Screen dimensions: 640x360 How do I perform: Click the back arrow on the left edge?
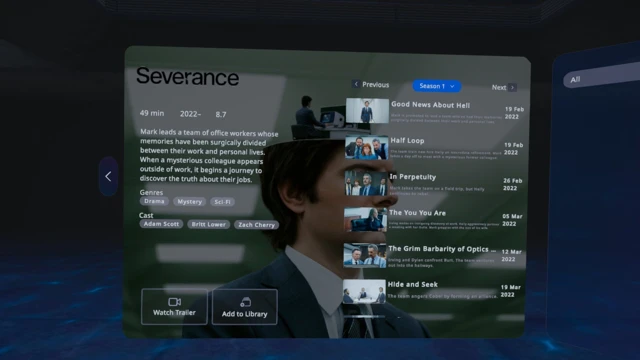108,176
